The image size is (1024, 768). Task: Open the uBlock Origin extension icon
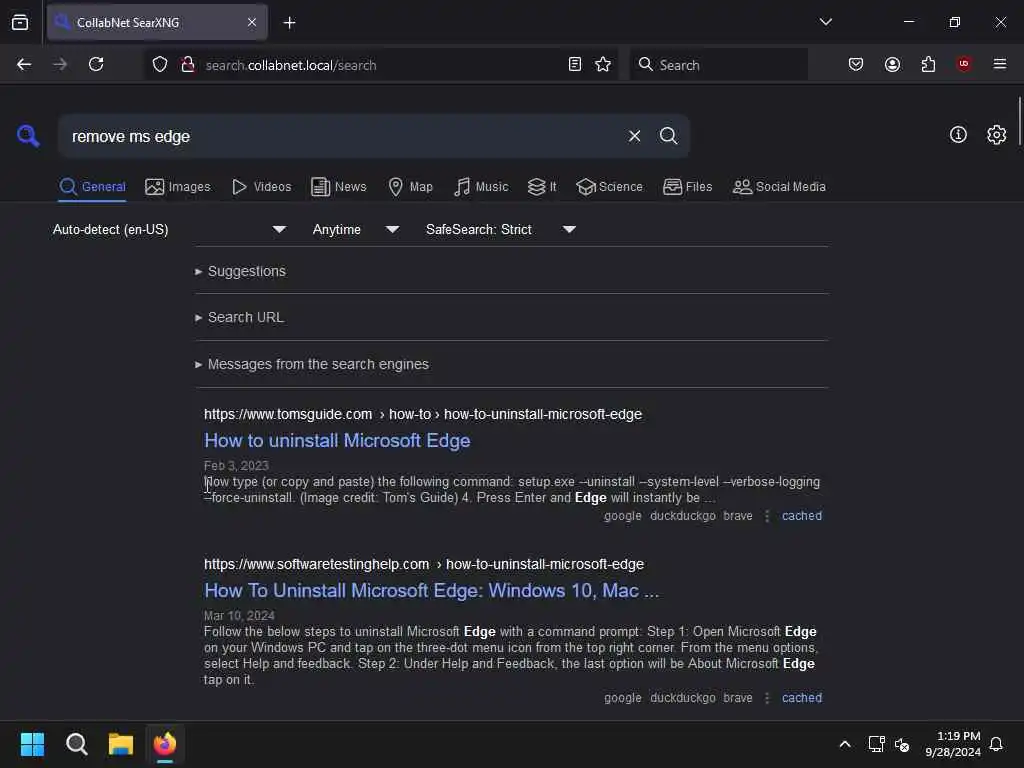963,64
